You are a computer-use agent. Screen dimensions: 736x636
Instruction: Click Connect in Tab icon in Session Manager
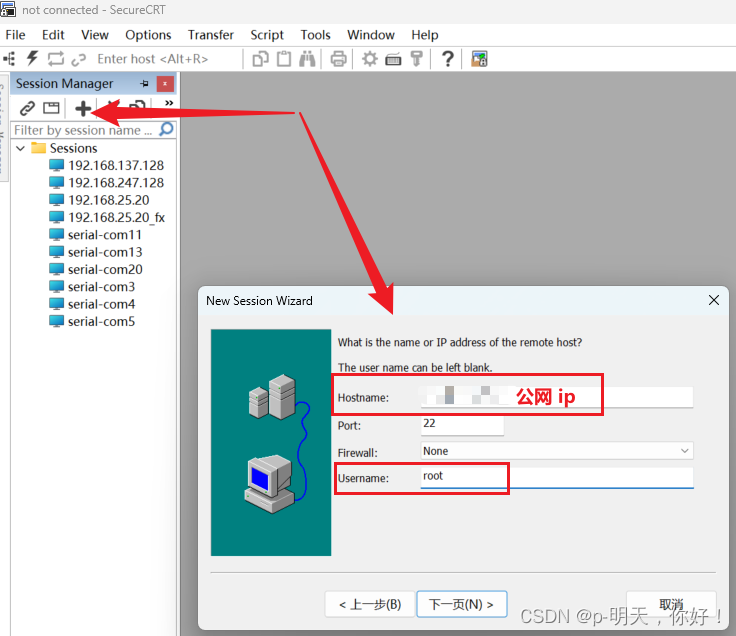point(51,108)
